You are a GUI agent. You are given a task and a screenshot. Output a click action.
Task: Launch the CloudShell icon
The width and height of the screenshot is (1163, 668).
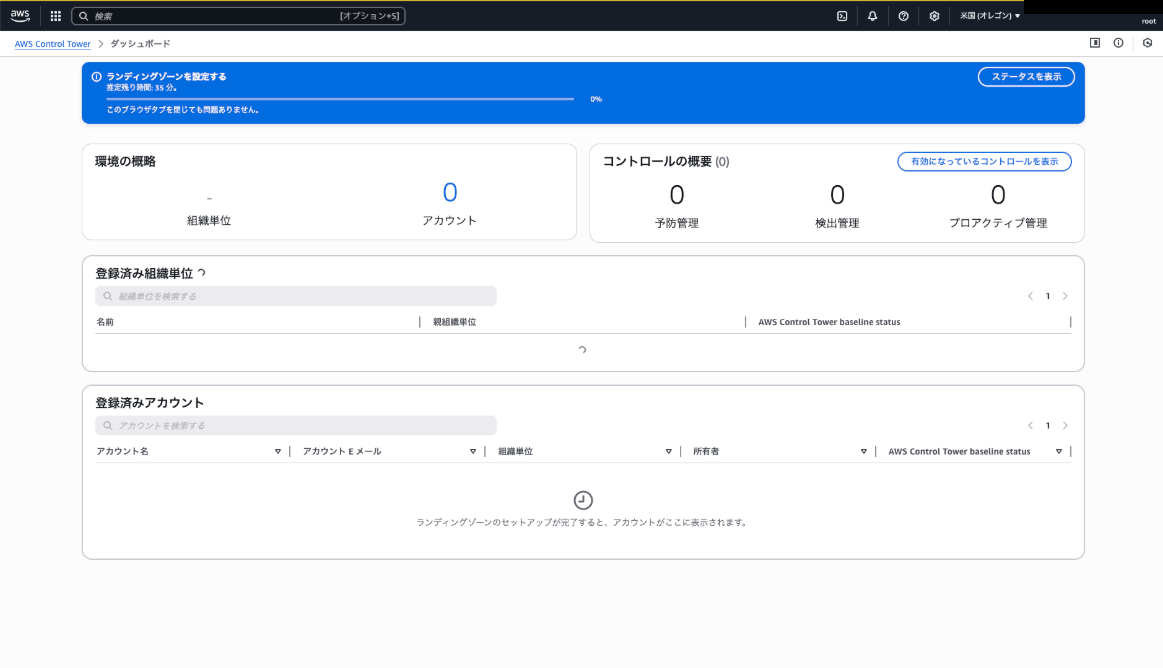point(842,16)
